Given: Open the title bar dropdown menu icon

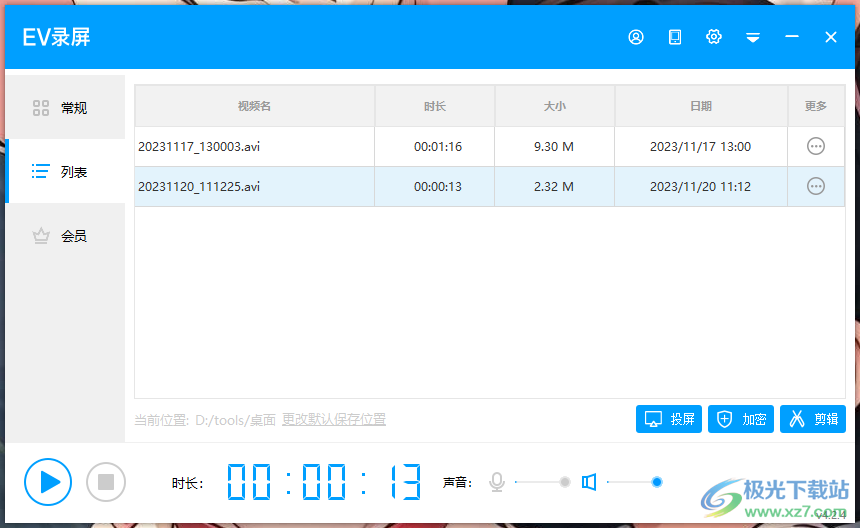Looking at the screenshot, I should pyautogui.click(x=752, y=37).
